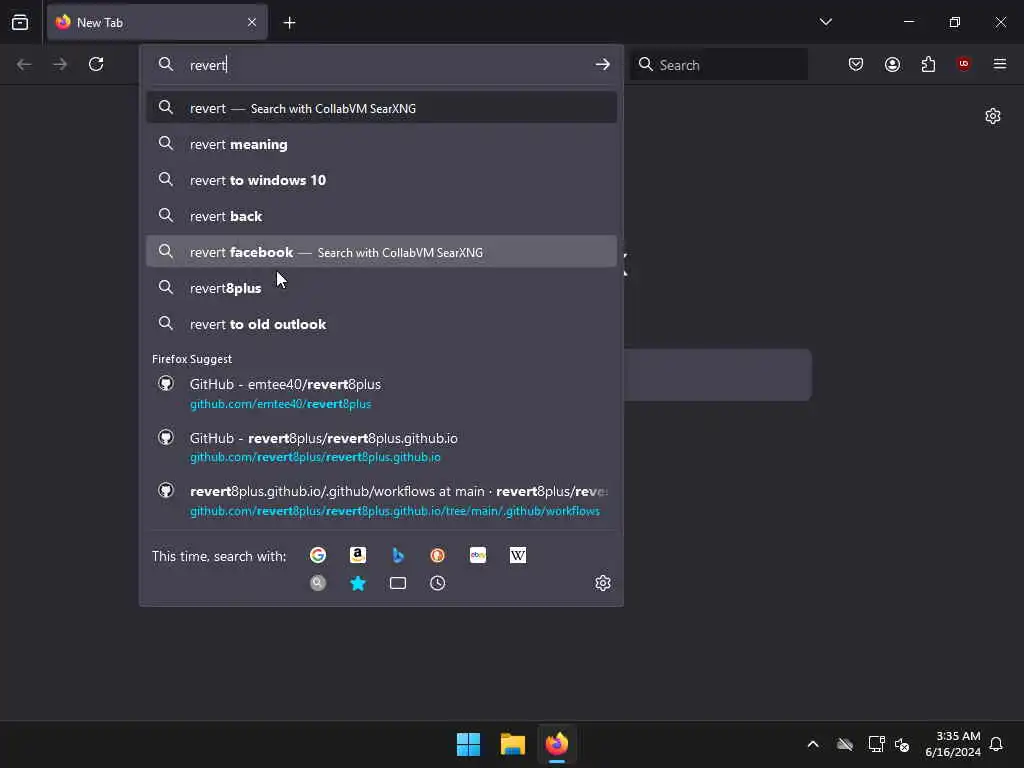Open GitHub revert8plus/revert8plus.github.io suggestion
The image size is (1024, 768).
(x=381, y=447)
